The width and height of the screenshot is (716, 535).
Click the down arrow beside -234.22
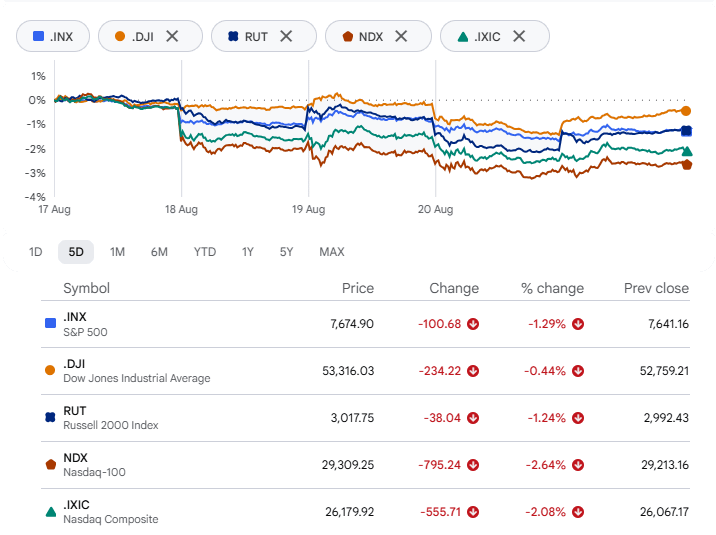point(473,371)
